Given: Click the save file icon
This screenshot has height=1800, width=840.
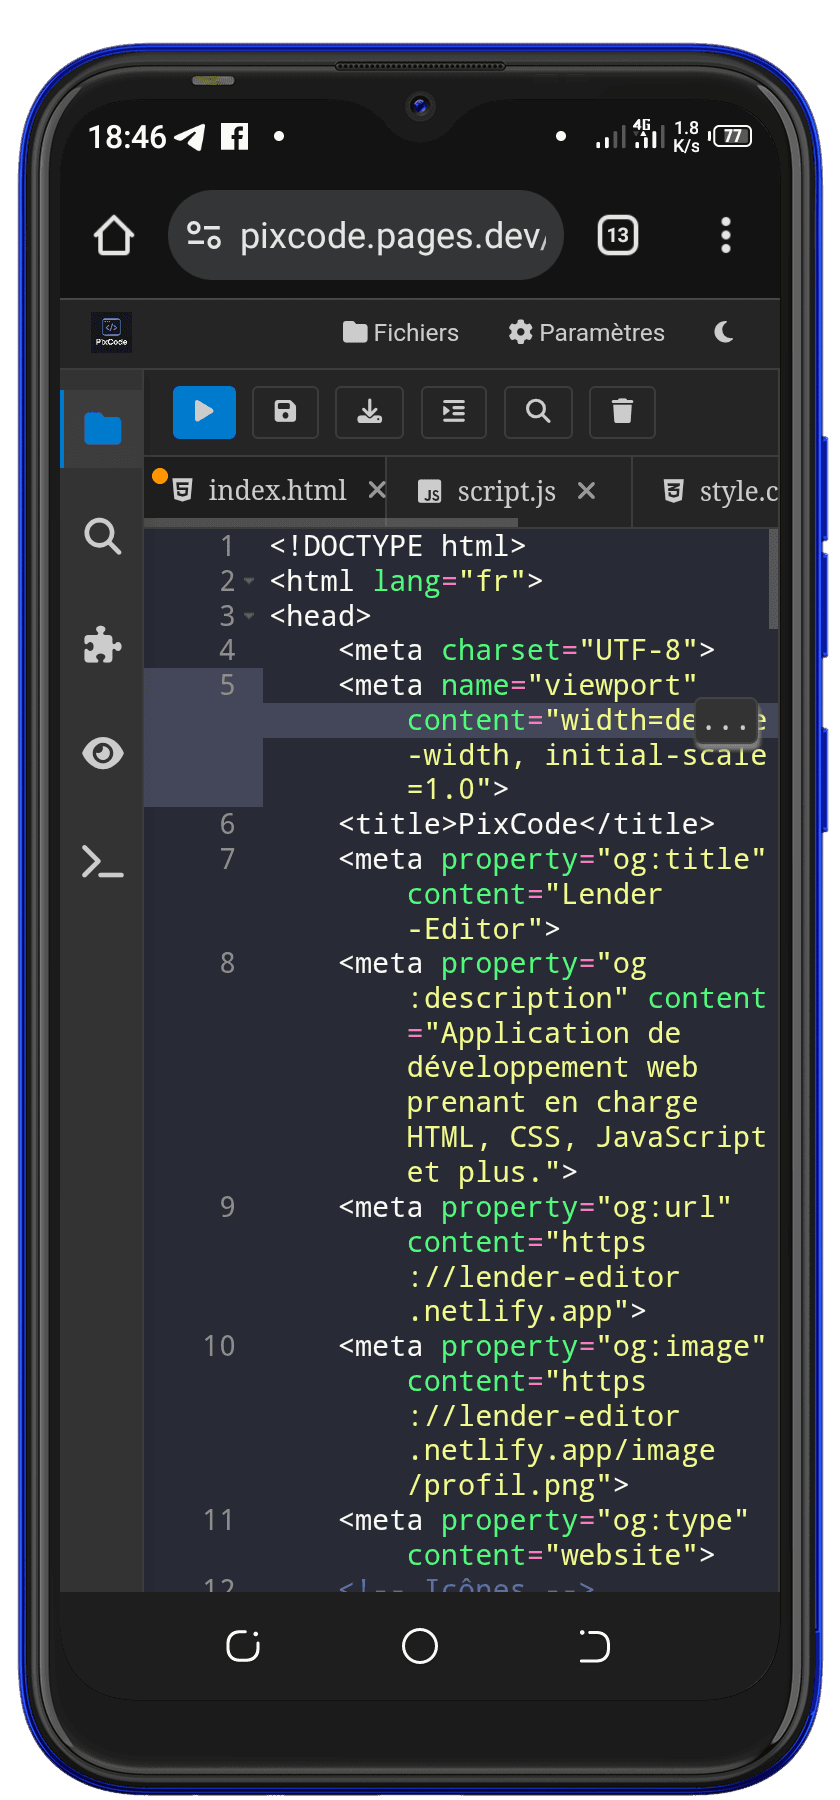Looking at the screenshot, I should pos(285,412).
